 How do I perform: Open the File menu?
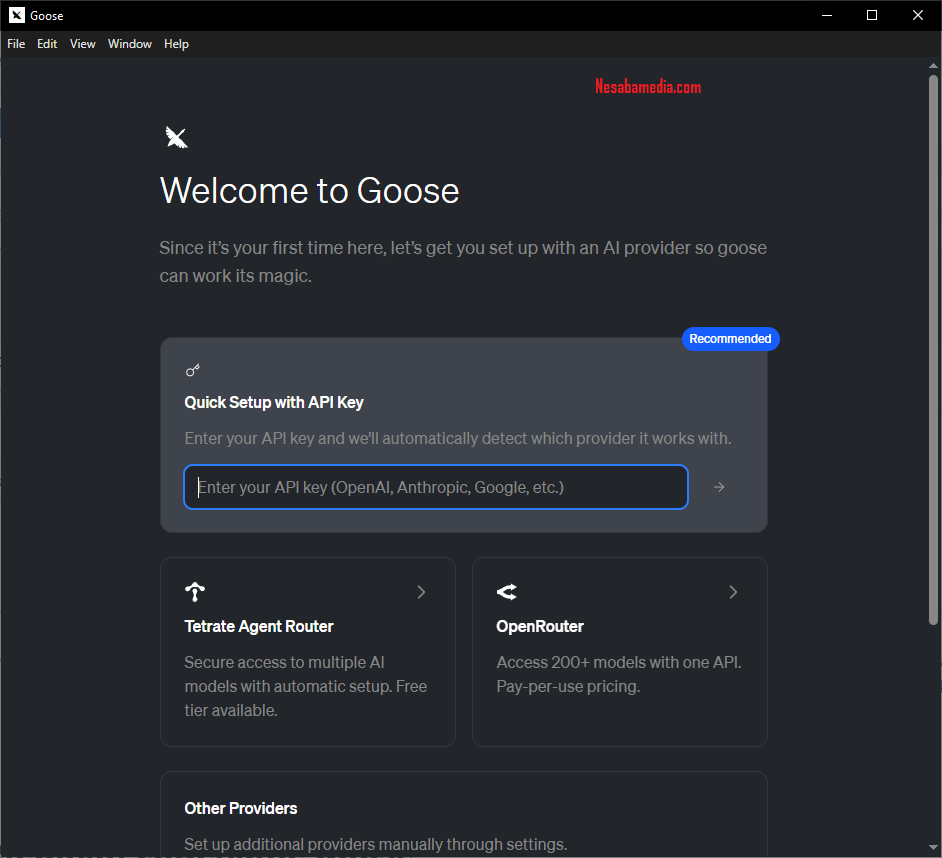pyautogui.click(x=15, y=44)
